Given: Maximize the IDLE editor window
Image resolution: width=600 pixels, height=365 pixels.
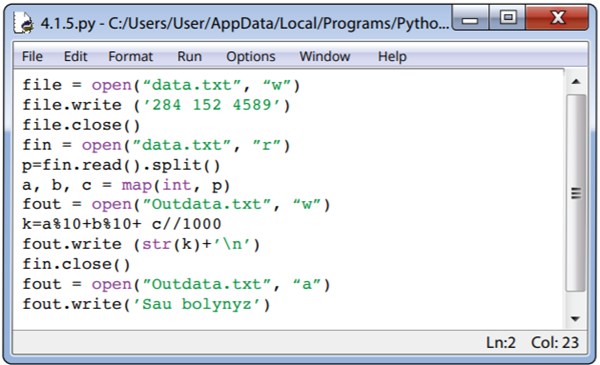Looking at the screenshot, I should 508,18.
